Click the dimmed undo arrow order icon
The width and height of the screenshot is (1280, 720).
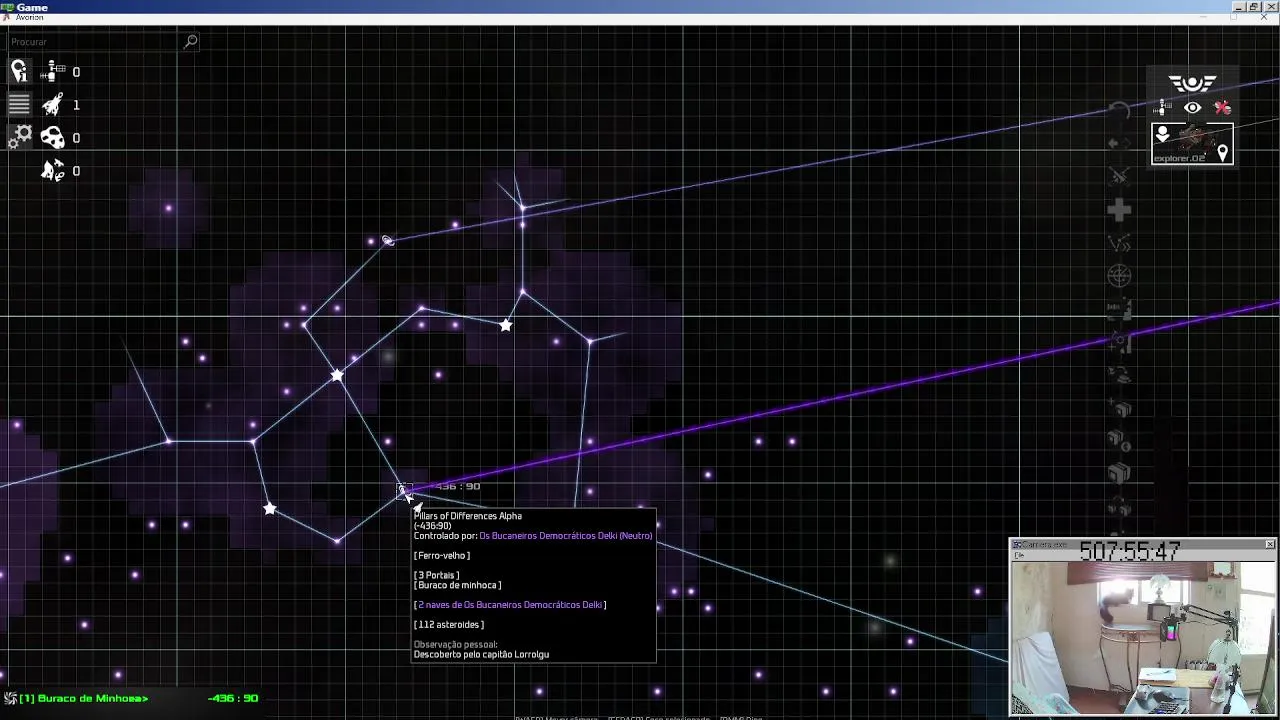click(x=1119, y=111)
